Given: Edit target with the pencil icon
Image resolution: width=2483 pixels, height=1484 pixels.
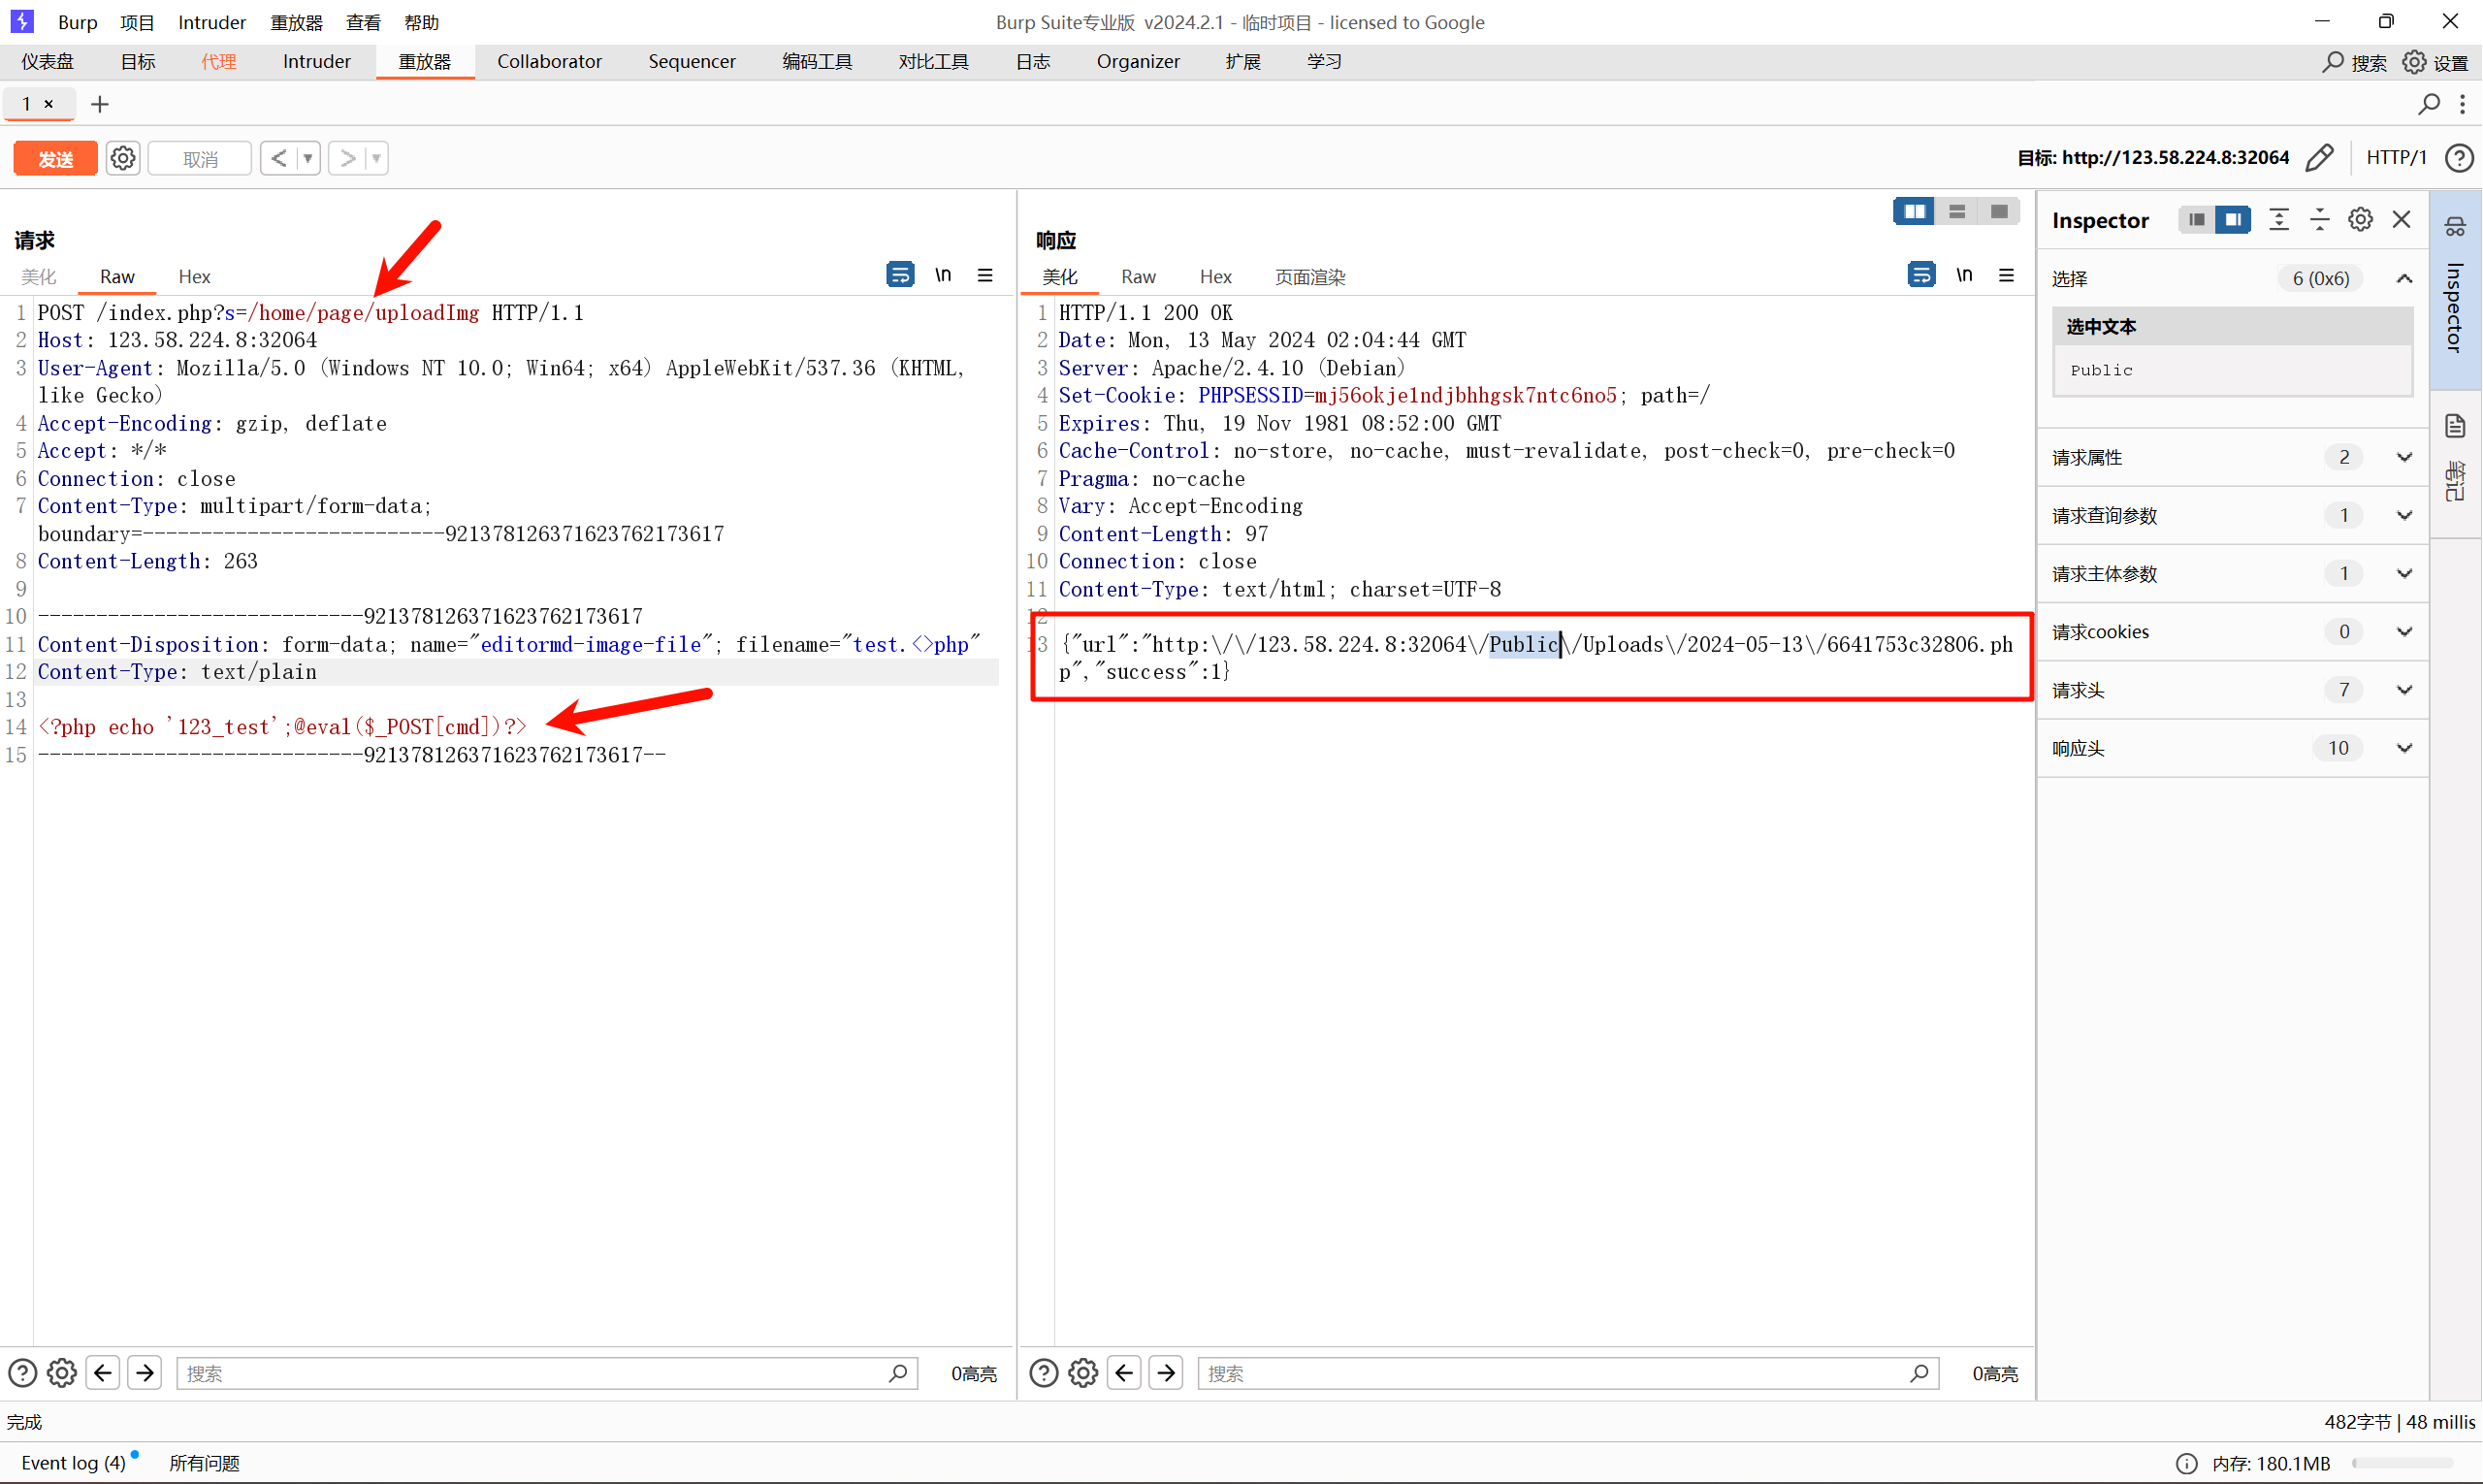Looking at the screenshot, I should point(2319,158).
